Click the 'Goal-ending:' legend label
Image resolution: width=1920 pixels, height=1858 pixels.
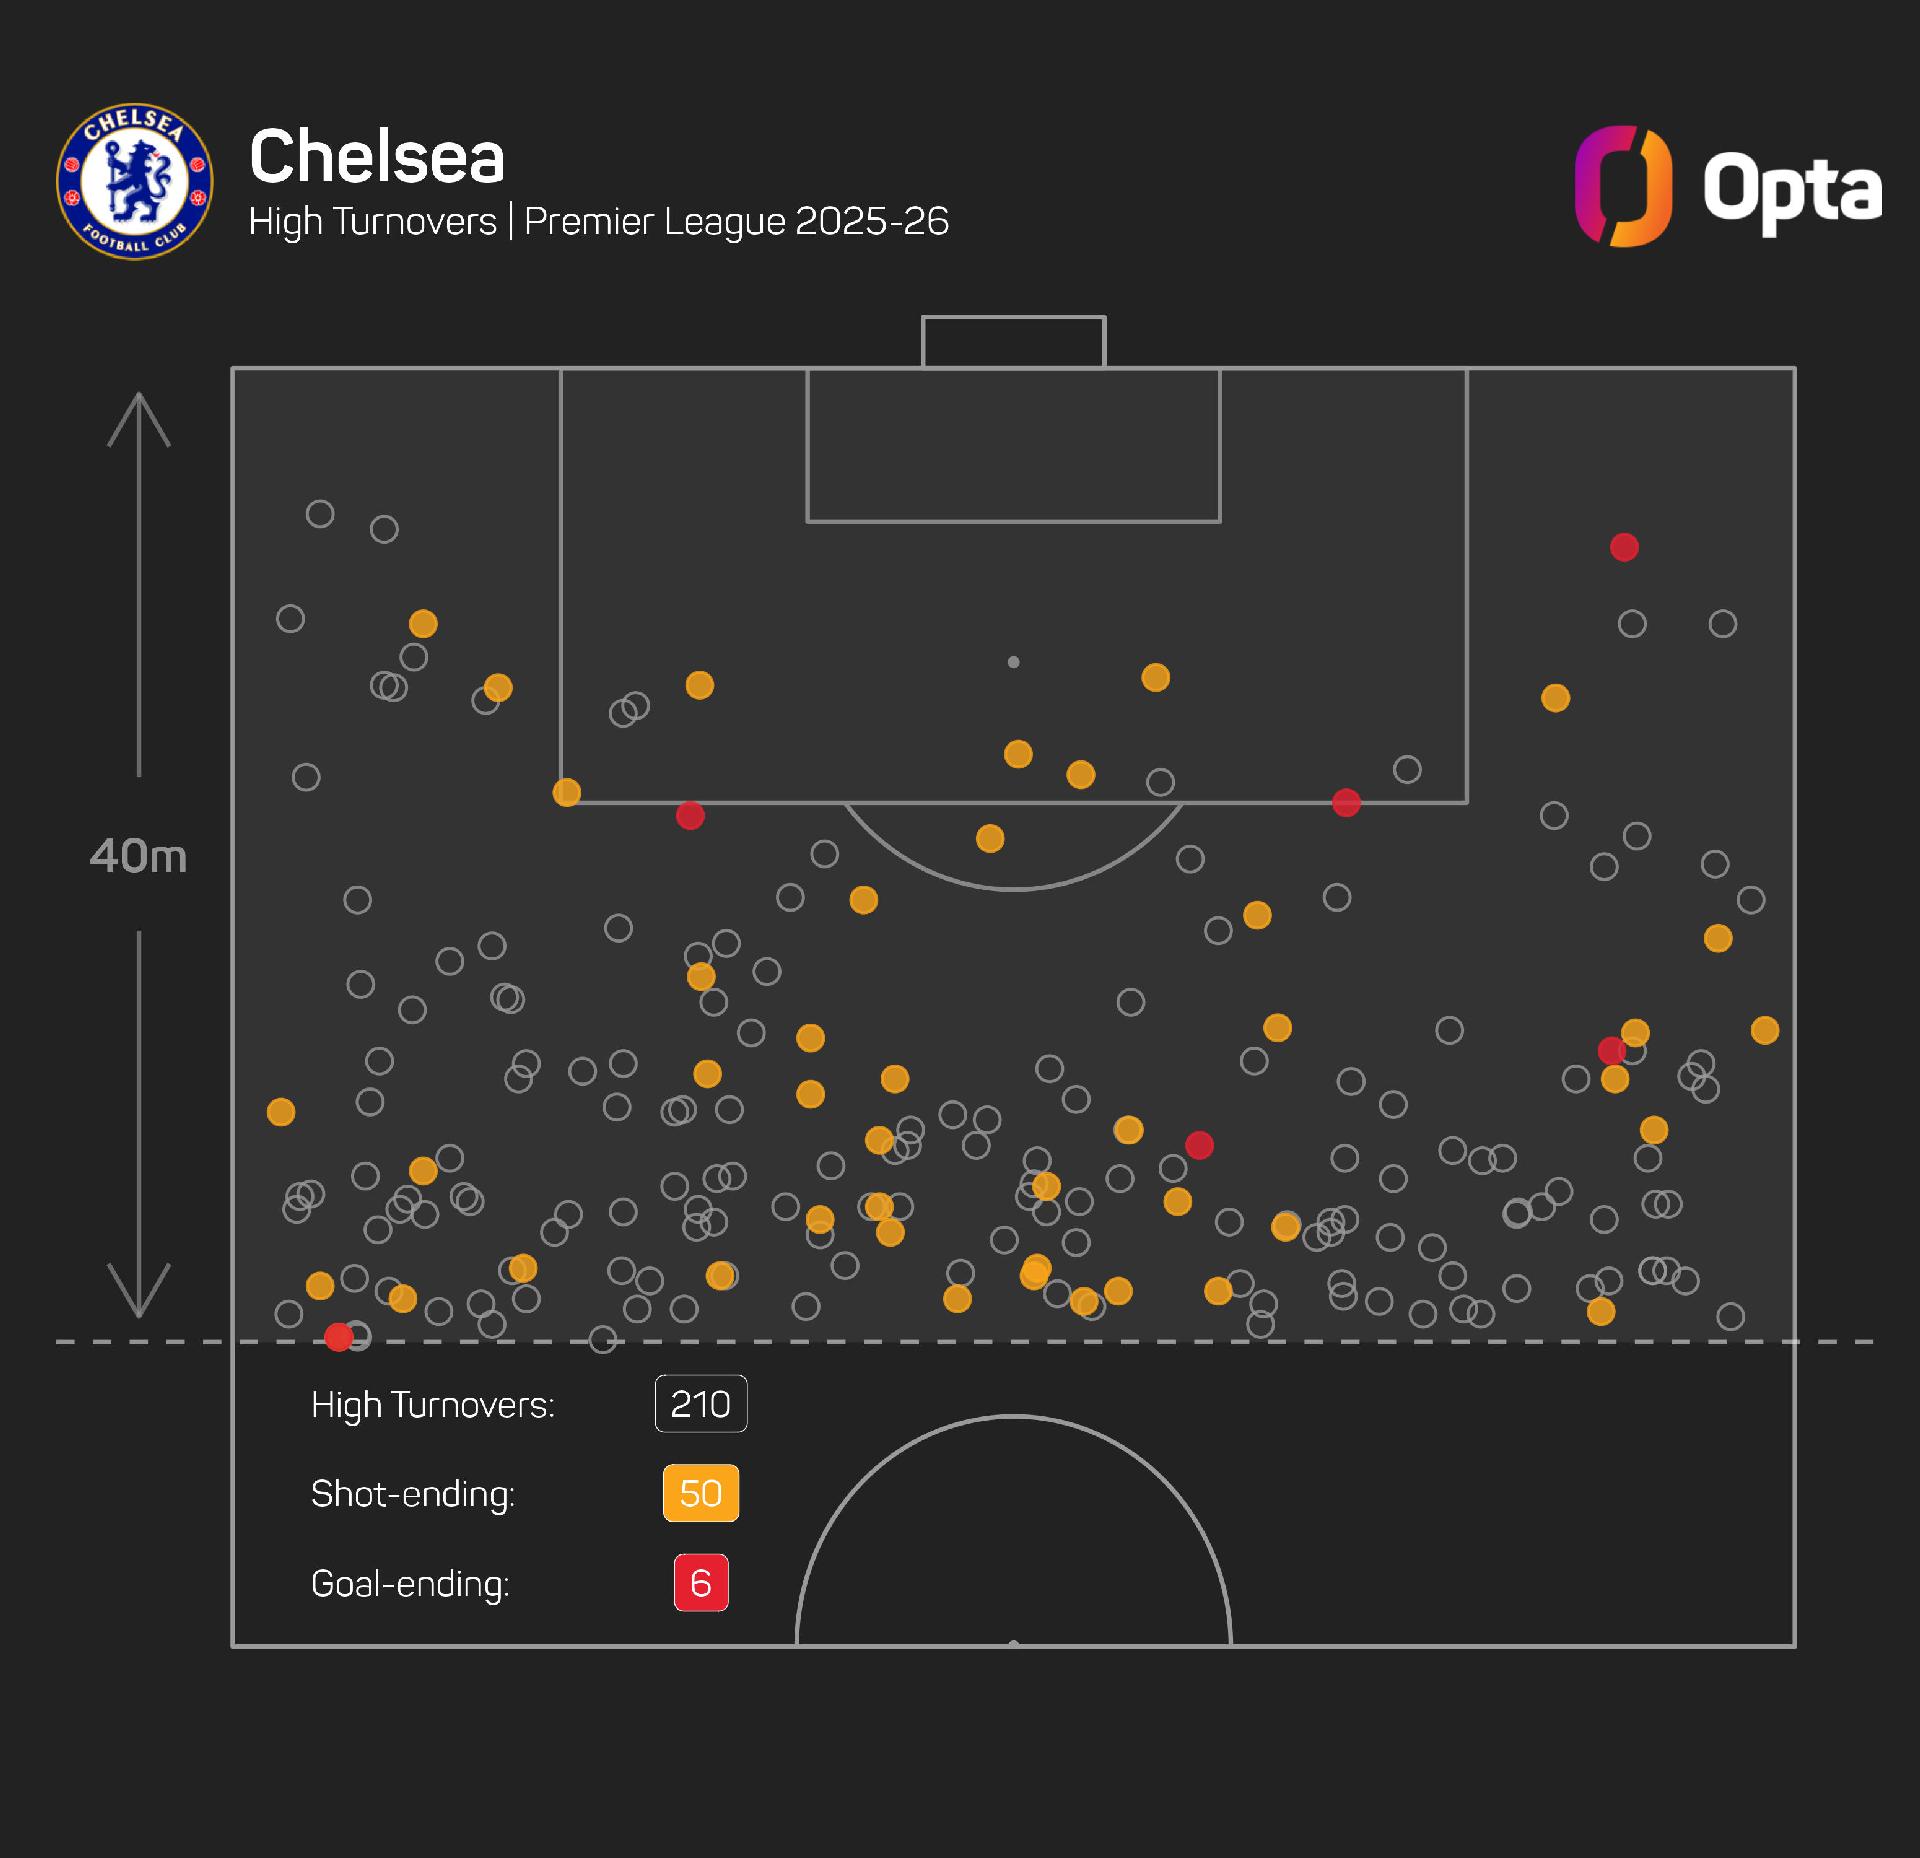[x=410, y=1583]
